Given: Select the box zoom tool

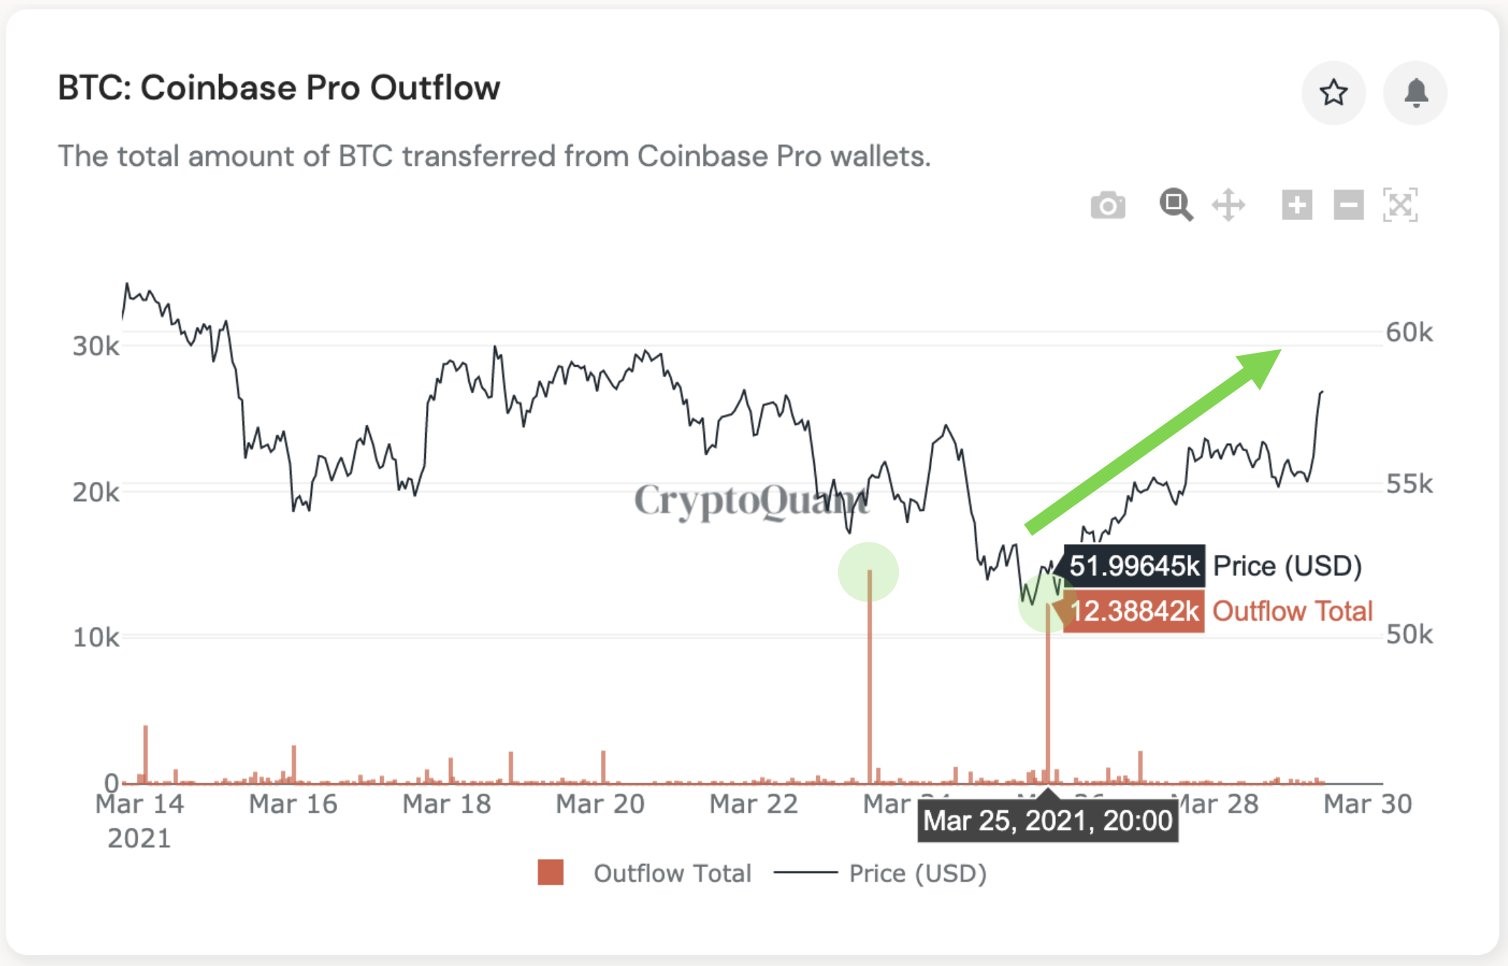Looking at the screenshot, I should point(1176,205).
